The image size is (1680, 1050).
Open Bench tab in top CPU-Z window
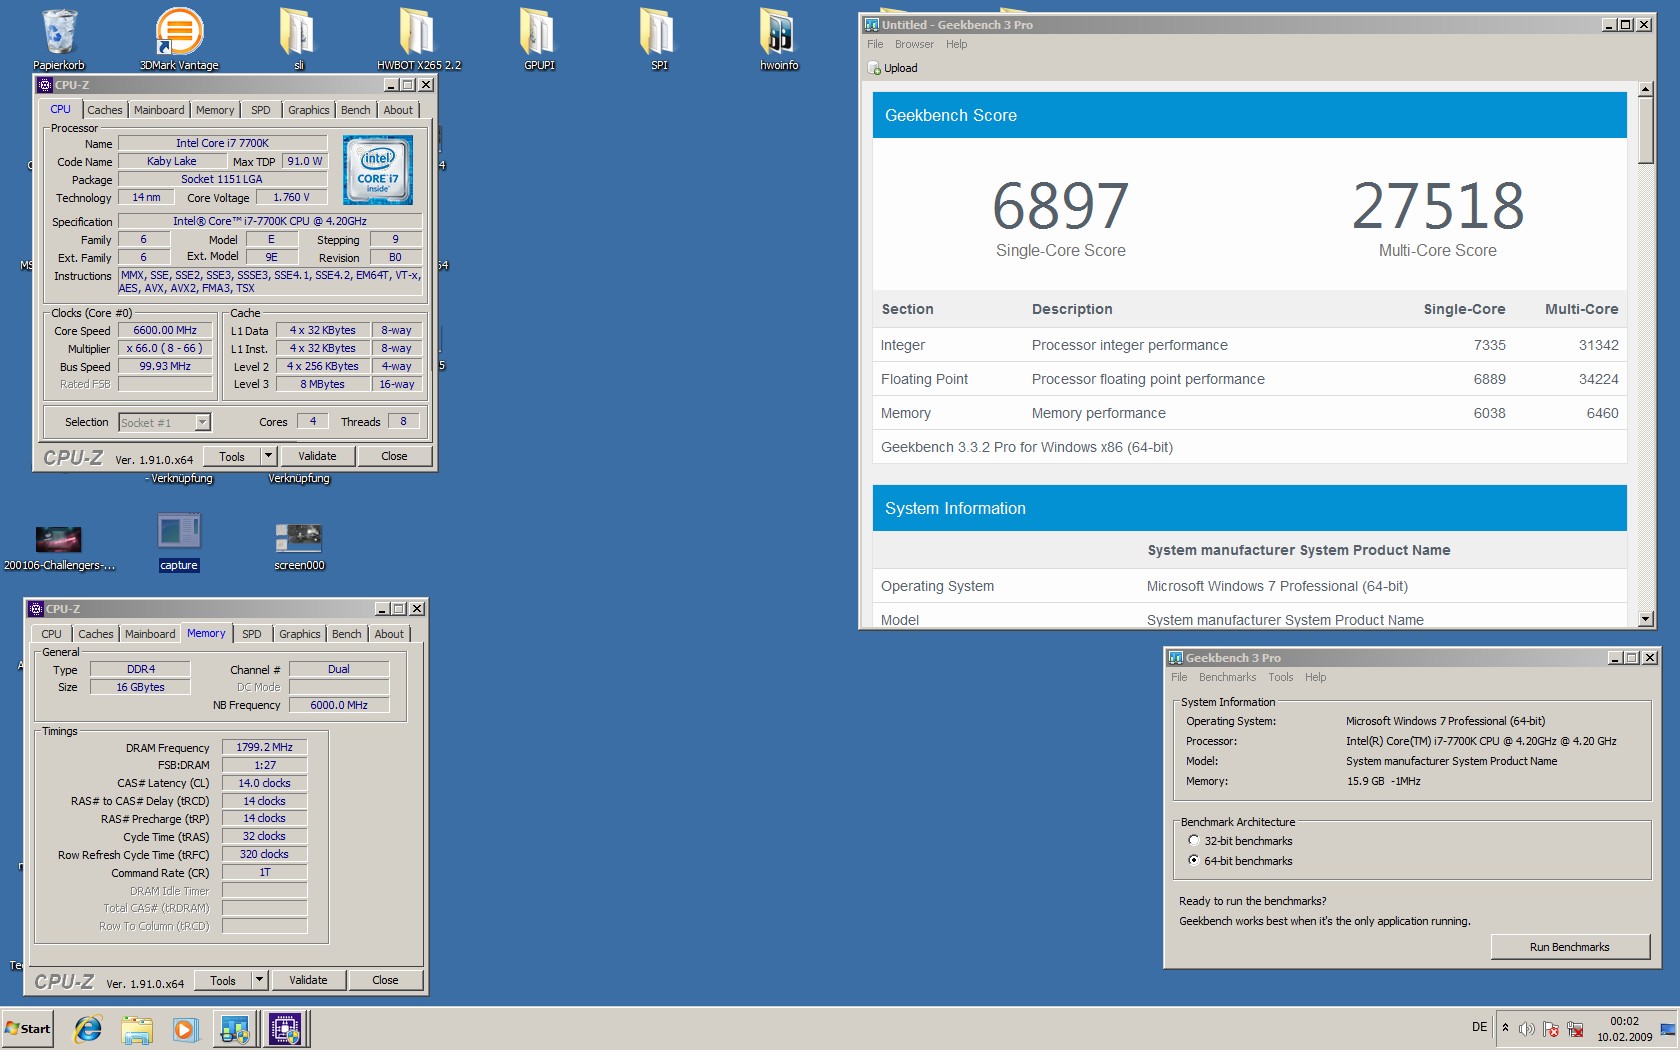tap(355, 110)
